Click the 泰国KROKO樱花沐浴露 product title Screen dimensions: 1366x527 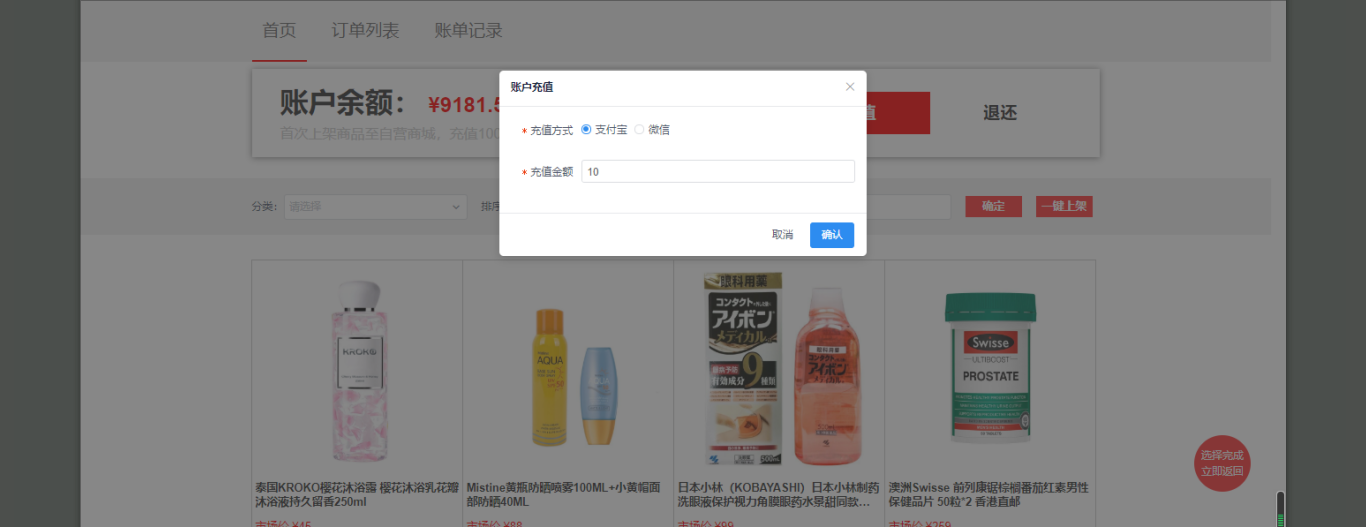coord(357,495)
